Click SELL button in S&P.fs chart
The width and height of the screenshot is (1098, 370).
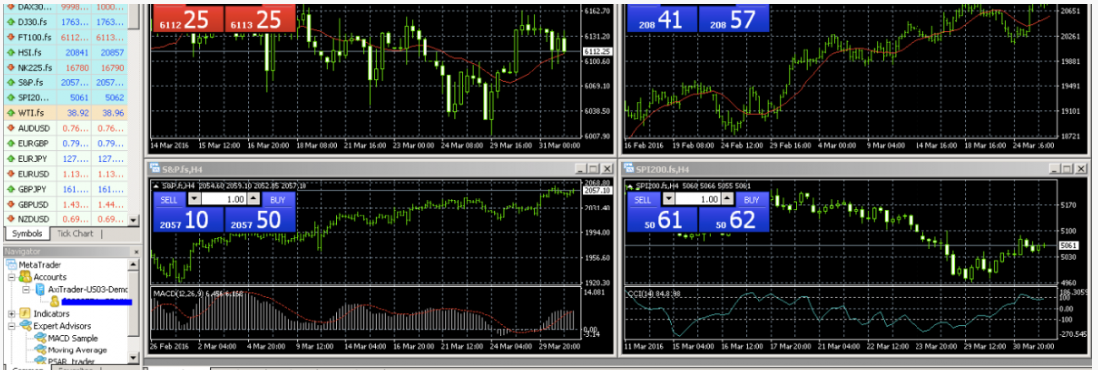pyautogui.click(x=169, y=200)
